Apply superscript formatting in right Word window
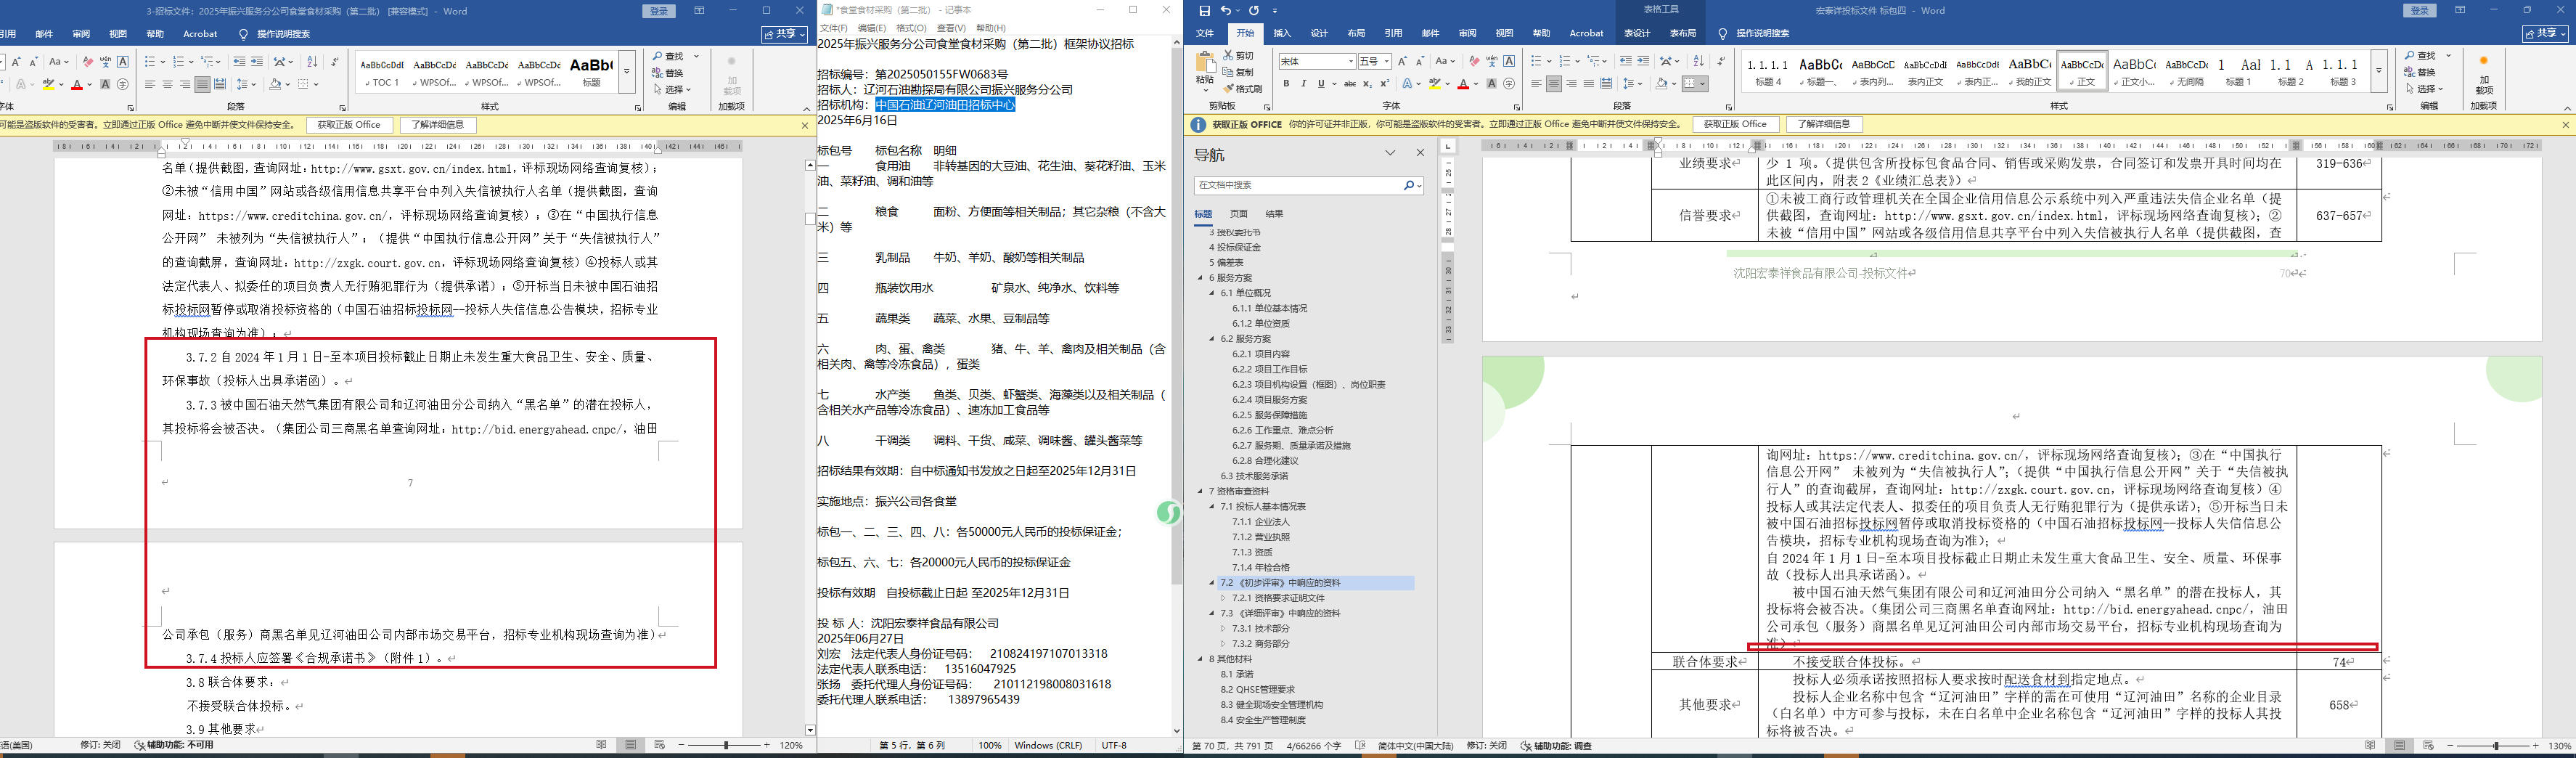The height and width of the screenshot is (758, 2576). (x=1384, y=84)
